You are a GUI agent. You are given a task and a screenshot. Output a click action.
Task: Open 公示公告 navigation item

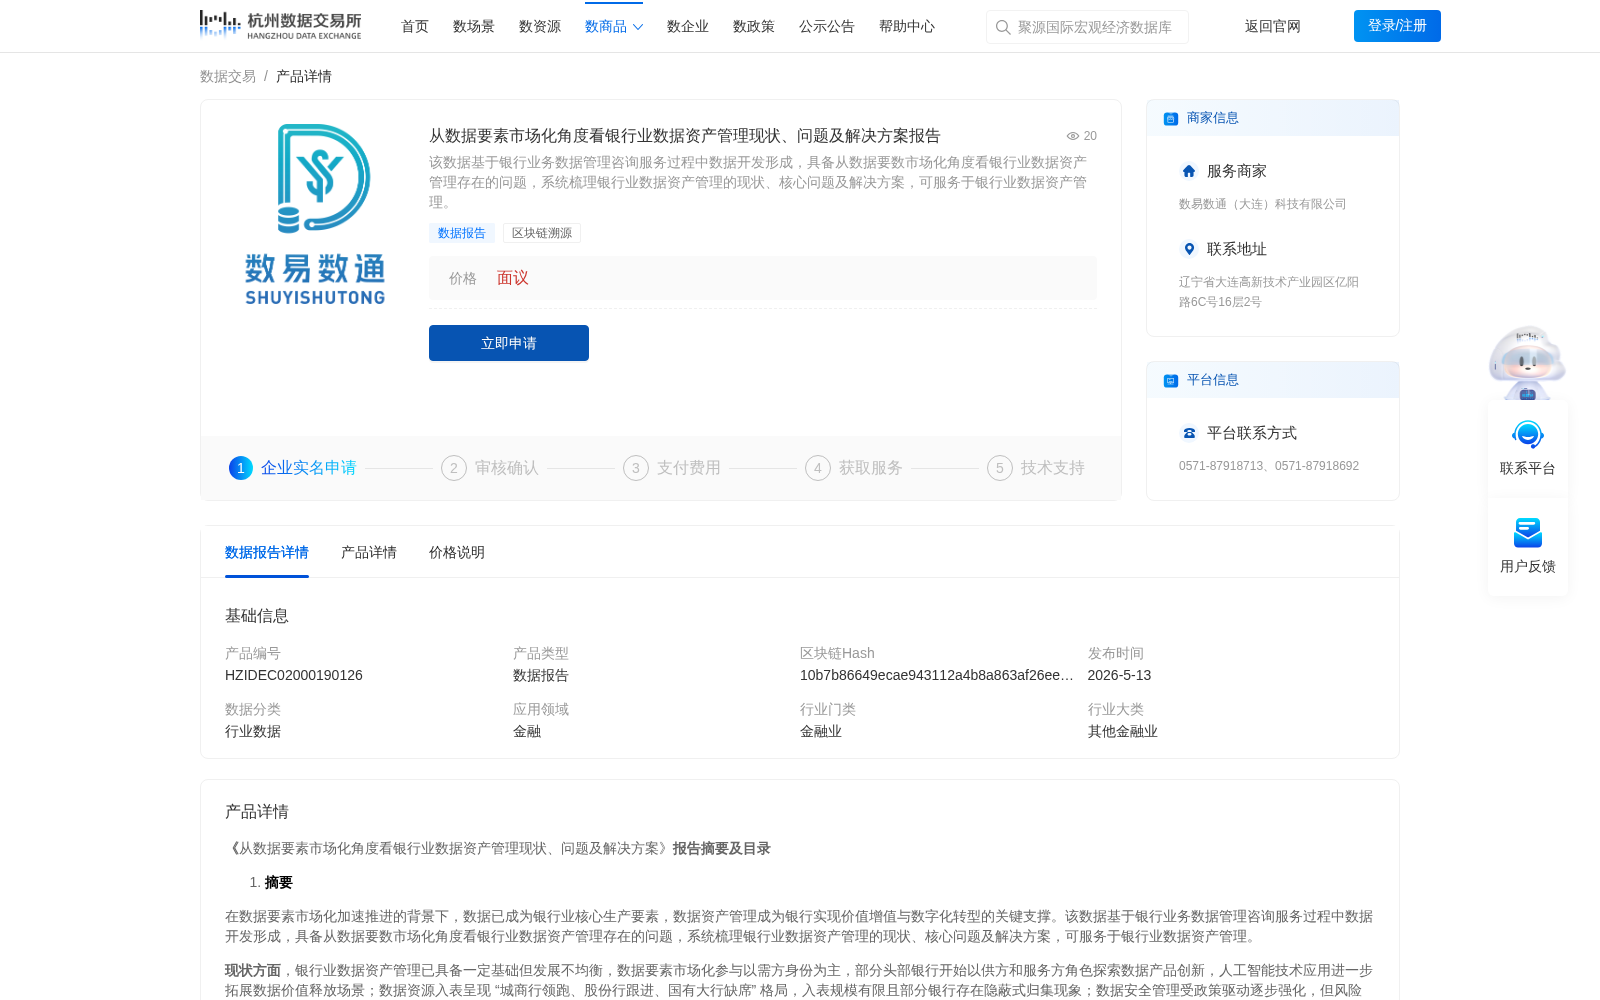(827, 26)
